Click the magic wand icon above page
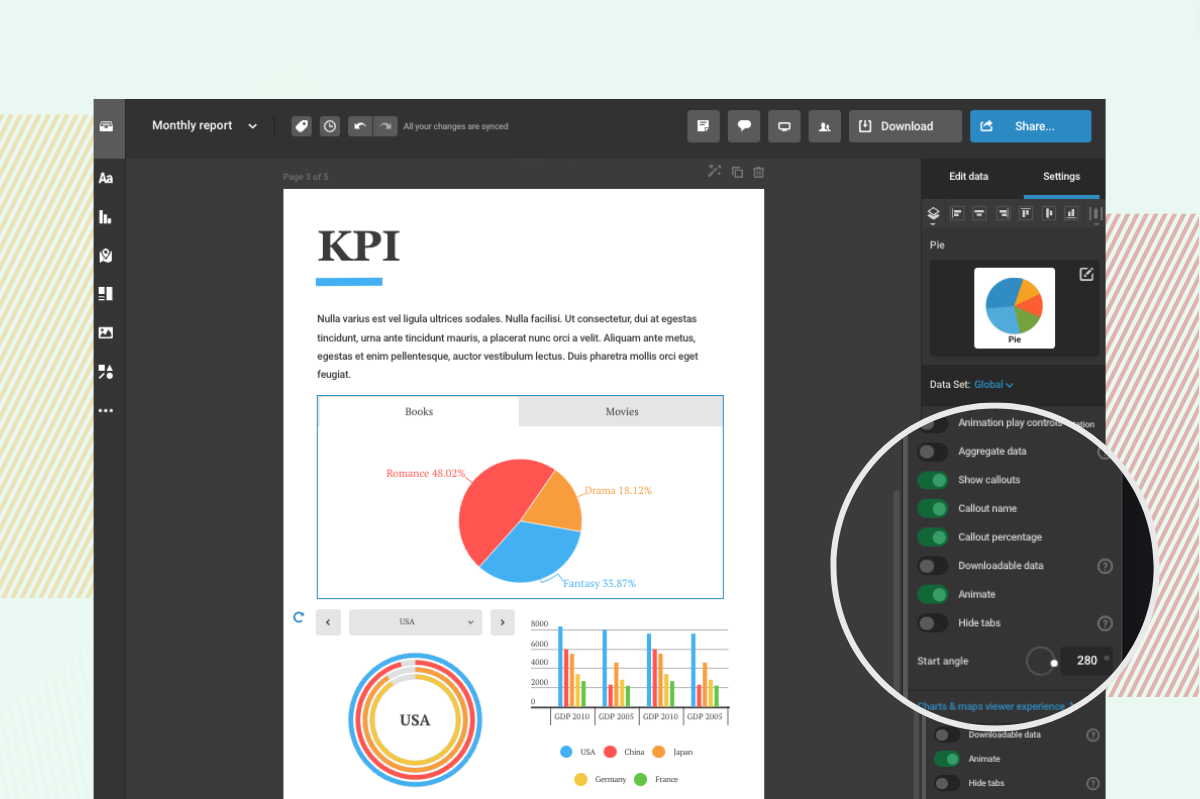The height and width of the screenshot is (799, 1200). pos(715,172)
